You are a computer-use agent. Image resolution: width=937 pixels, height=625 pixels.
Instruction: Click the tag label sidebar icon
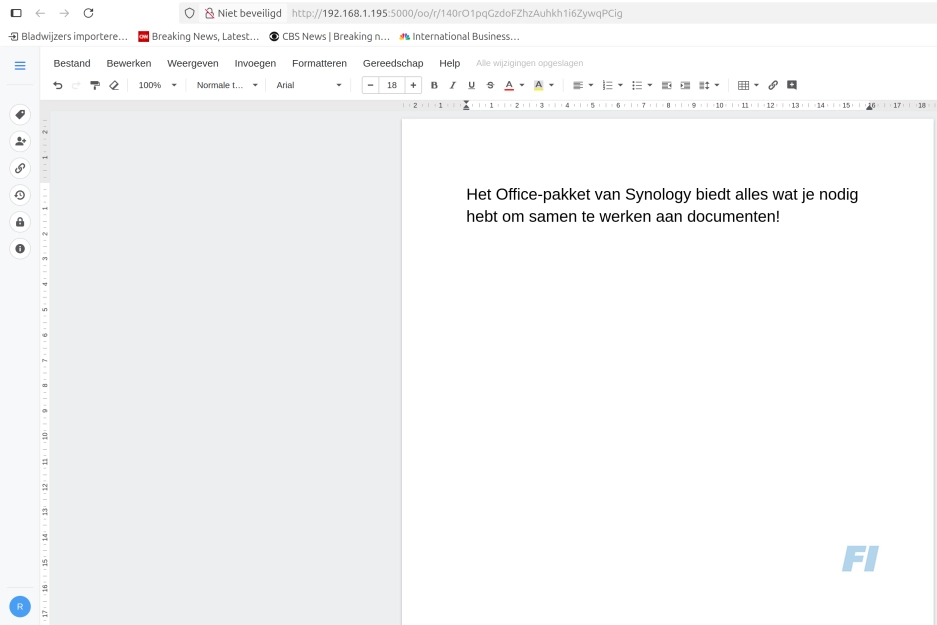[20, 115]
